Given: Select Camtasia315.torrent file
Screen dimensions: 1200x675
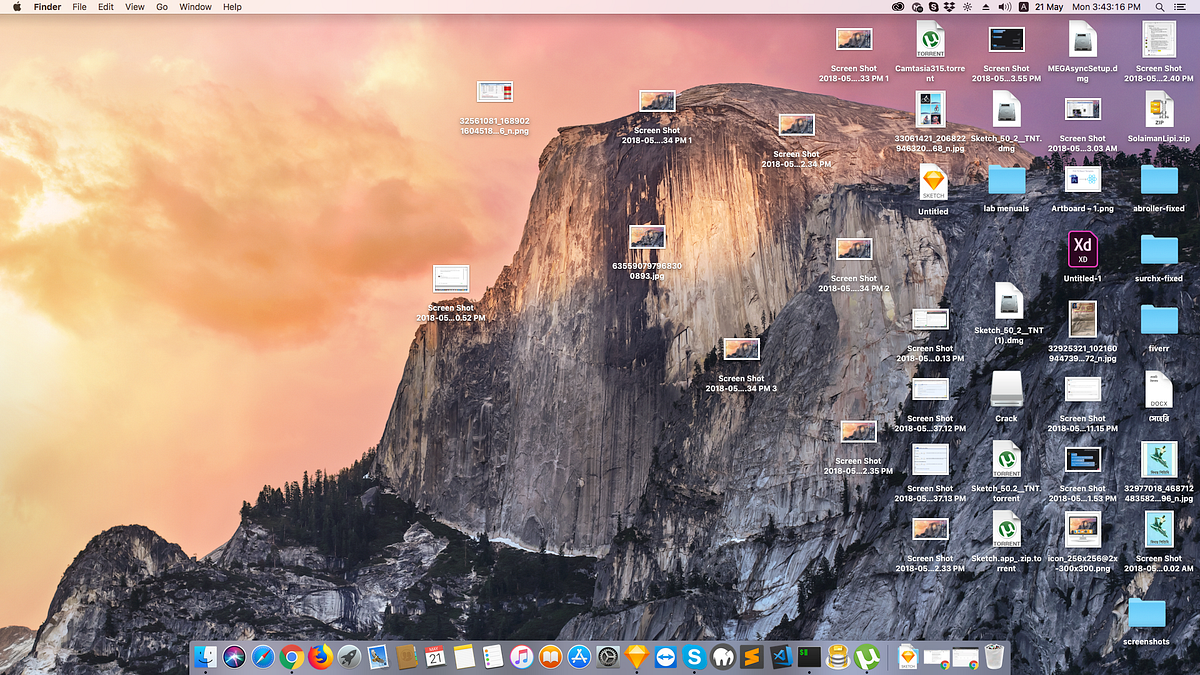Looking at the screenshot, I should click(931, 40).
